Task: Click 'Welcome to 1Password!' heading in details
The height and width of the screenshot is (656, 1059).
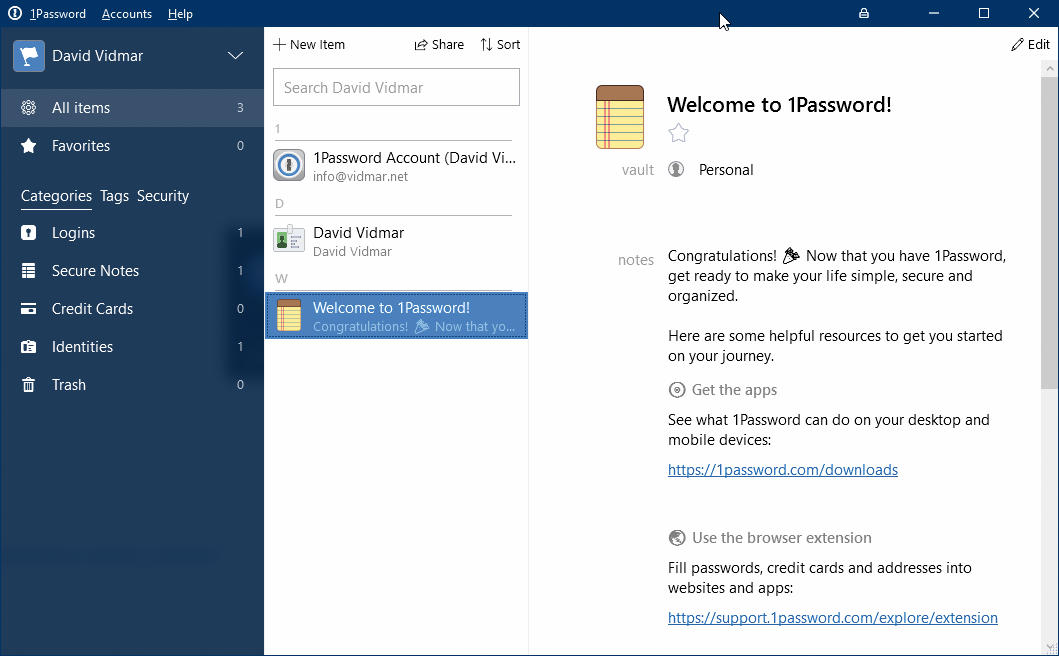Action: coord(779,105)
